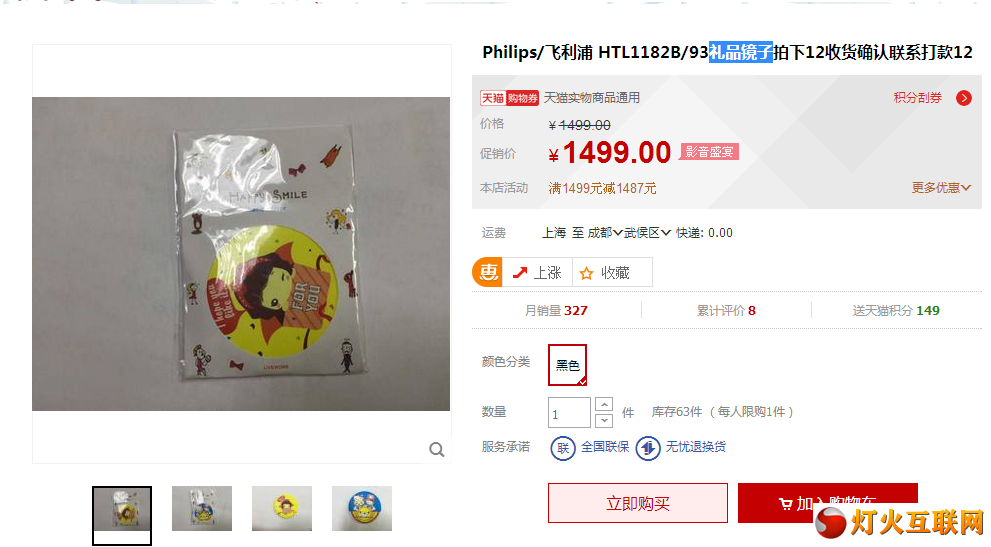The image size is (991, 547).
Task: Click the red arrow next to 积分刮券
Action: click(x=964, y=98)
